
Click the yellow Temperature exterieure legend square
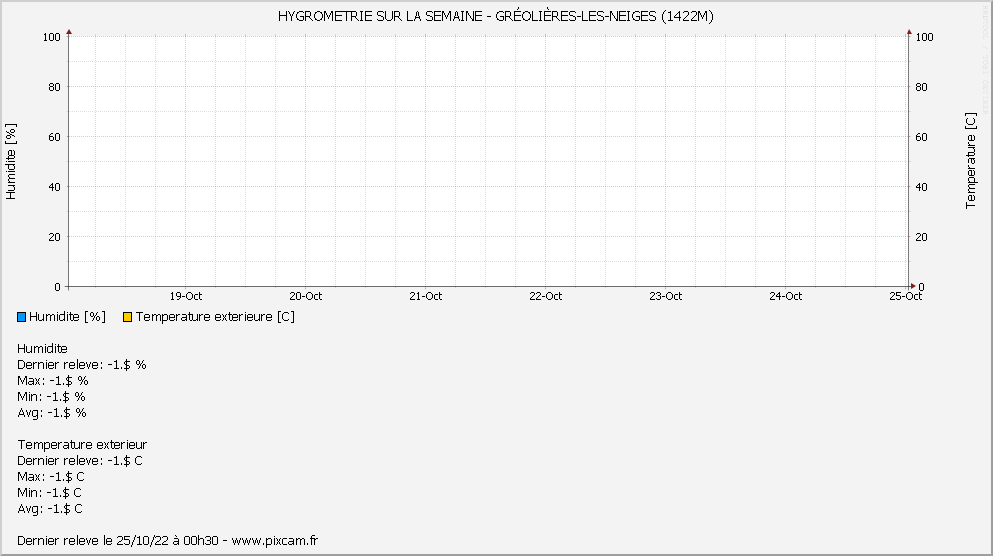(x=127, y=317)
